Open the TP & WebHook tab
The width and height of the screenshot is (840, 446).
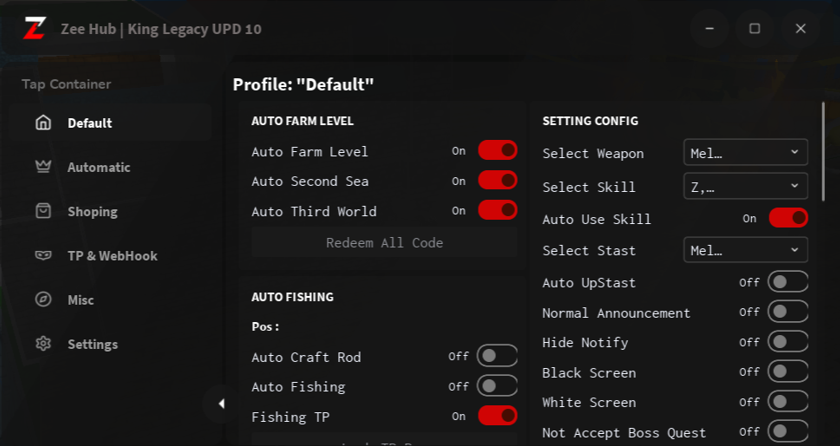click(x=112, y=255)
